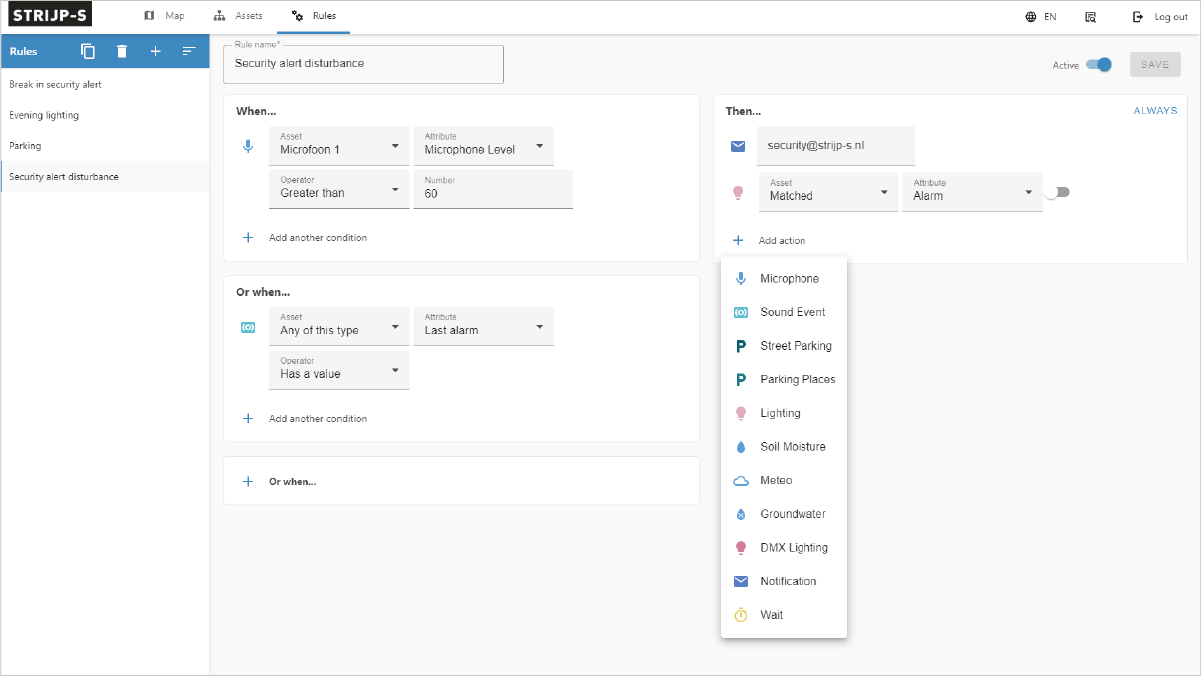Viewport: 1201px width, 676px height.
Task: Click the STRIJP-S logo
Action: [x=52, y=16]
